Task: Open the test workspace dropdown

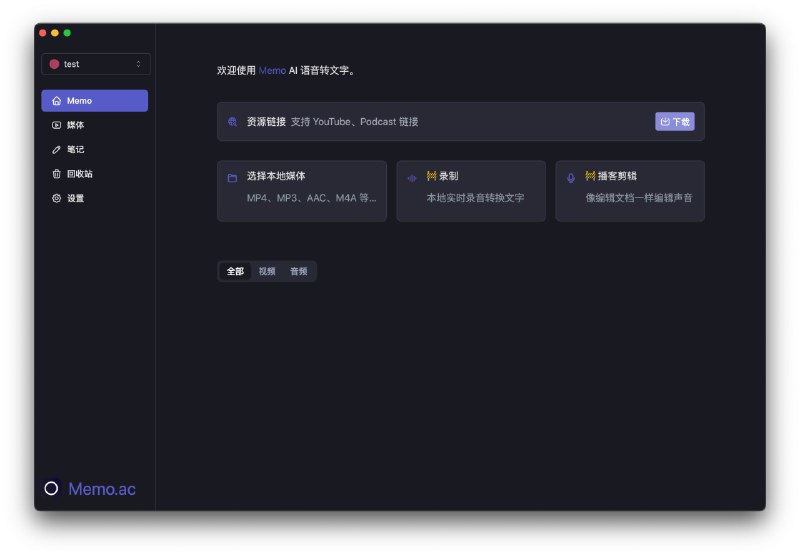Action: click(x=96, y=64)
